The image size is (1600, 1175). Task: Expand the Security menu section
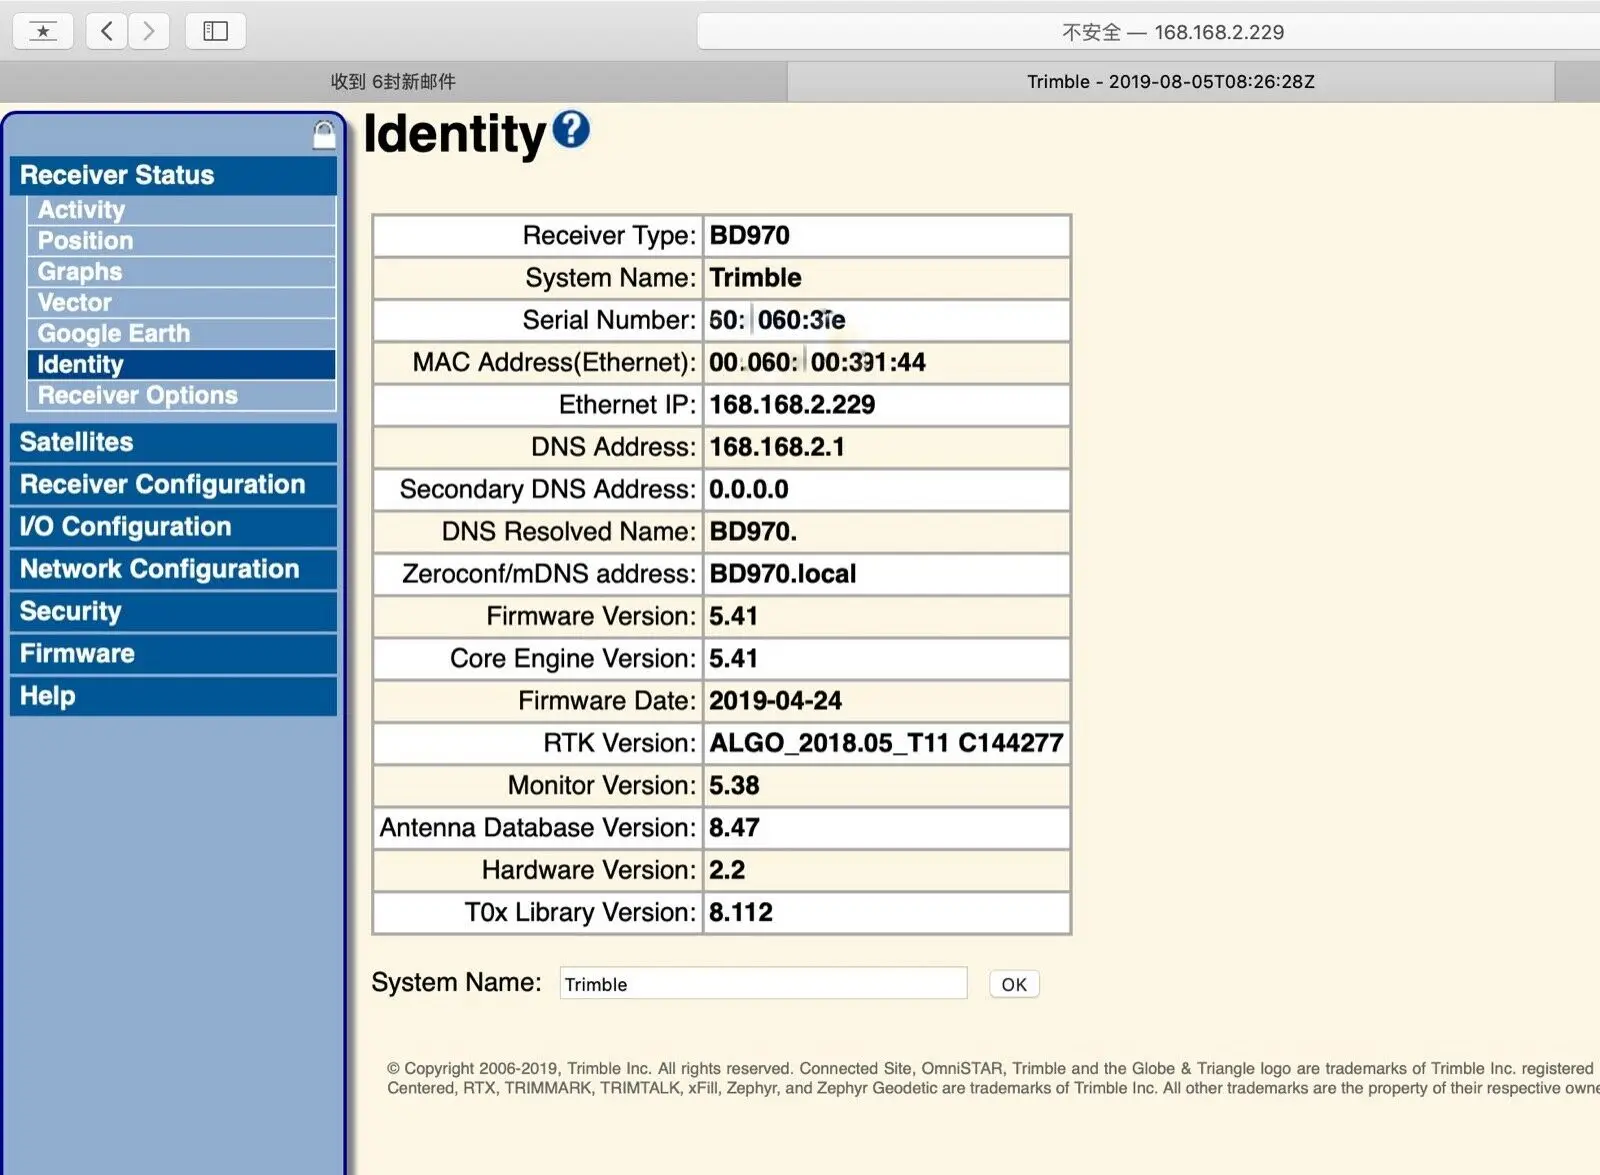(x=173, y=611)
